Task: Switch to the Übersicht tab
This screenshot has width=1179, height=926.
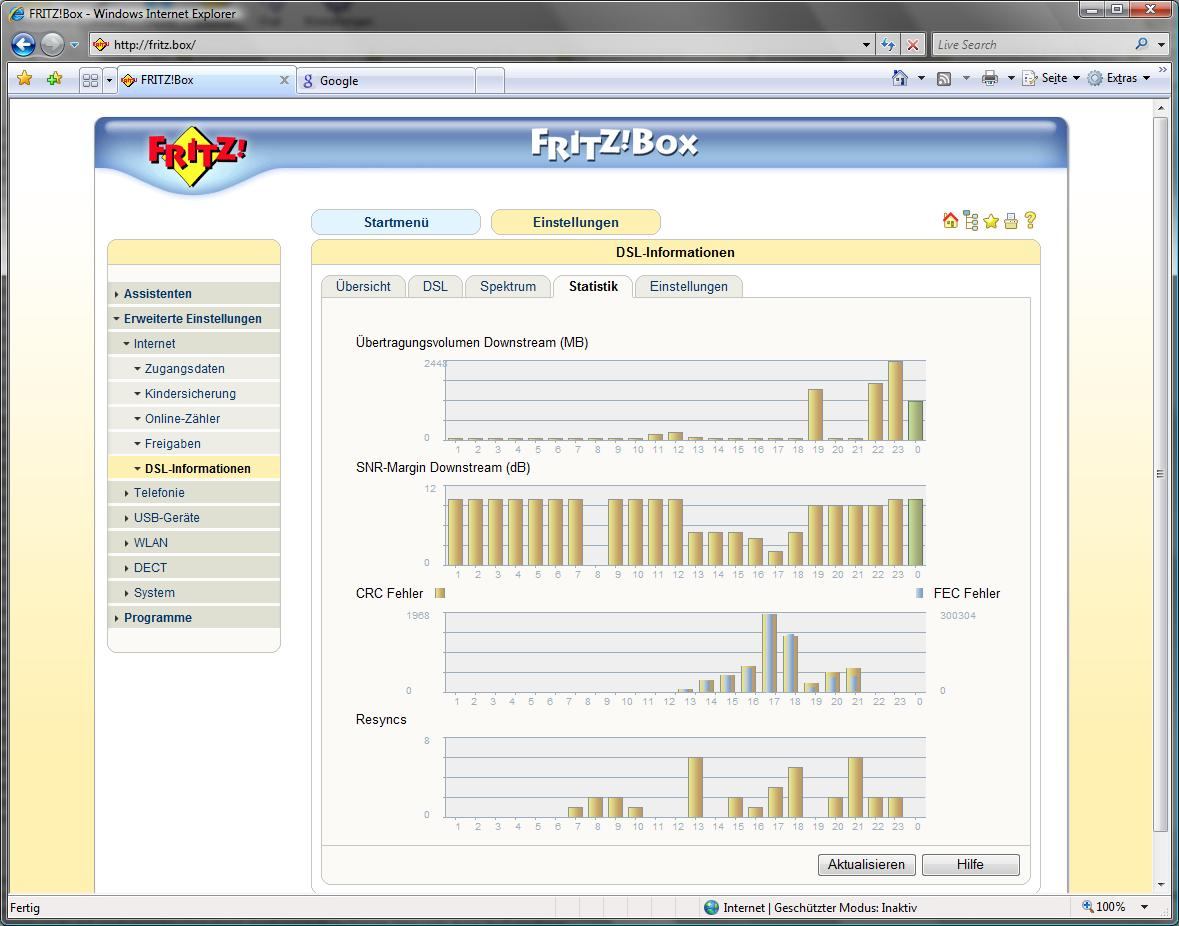Action: click(363, 286)
